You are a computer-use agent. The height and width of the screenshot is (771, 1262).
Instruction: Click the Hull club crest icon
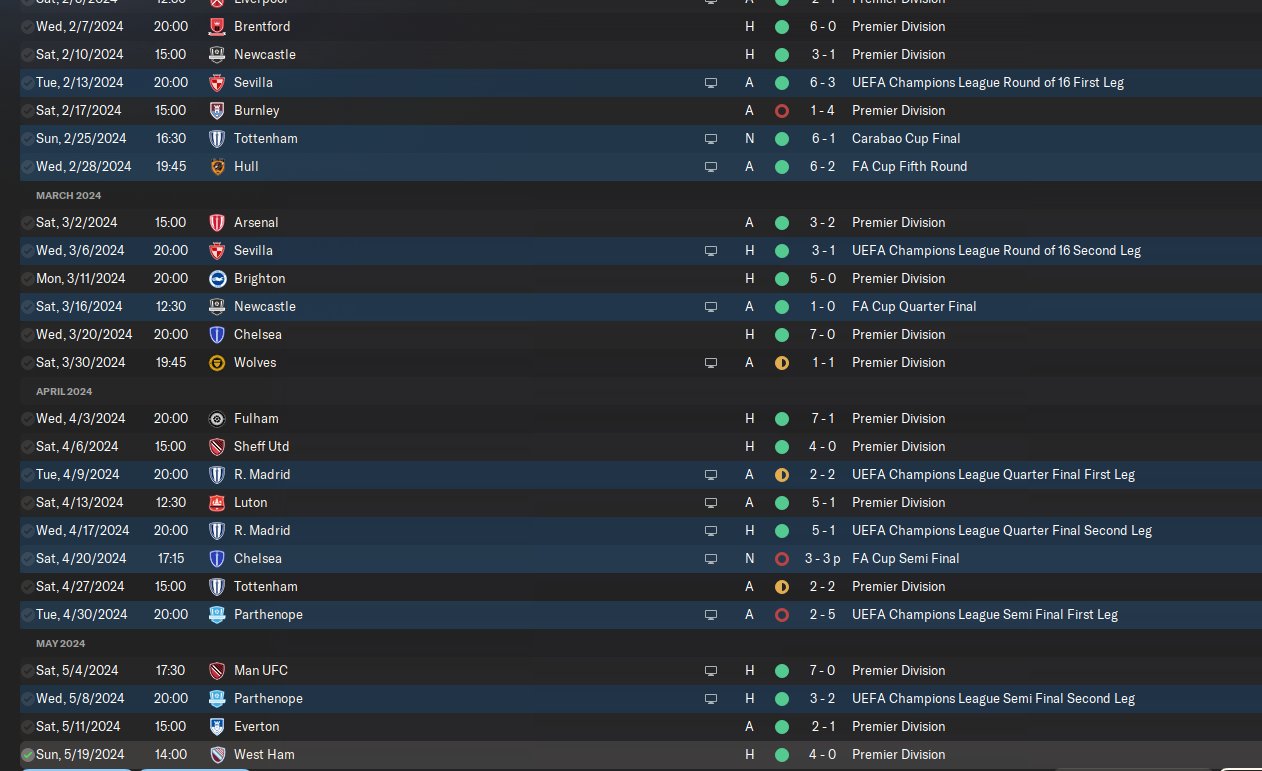pyautogui.click(x=217, y=166)
